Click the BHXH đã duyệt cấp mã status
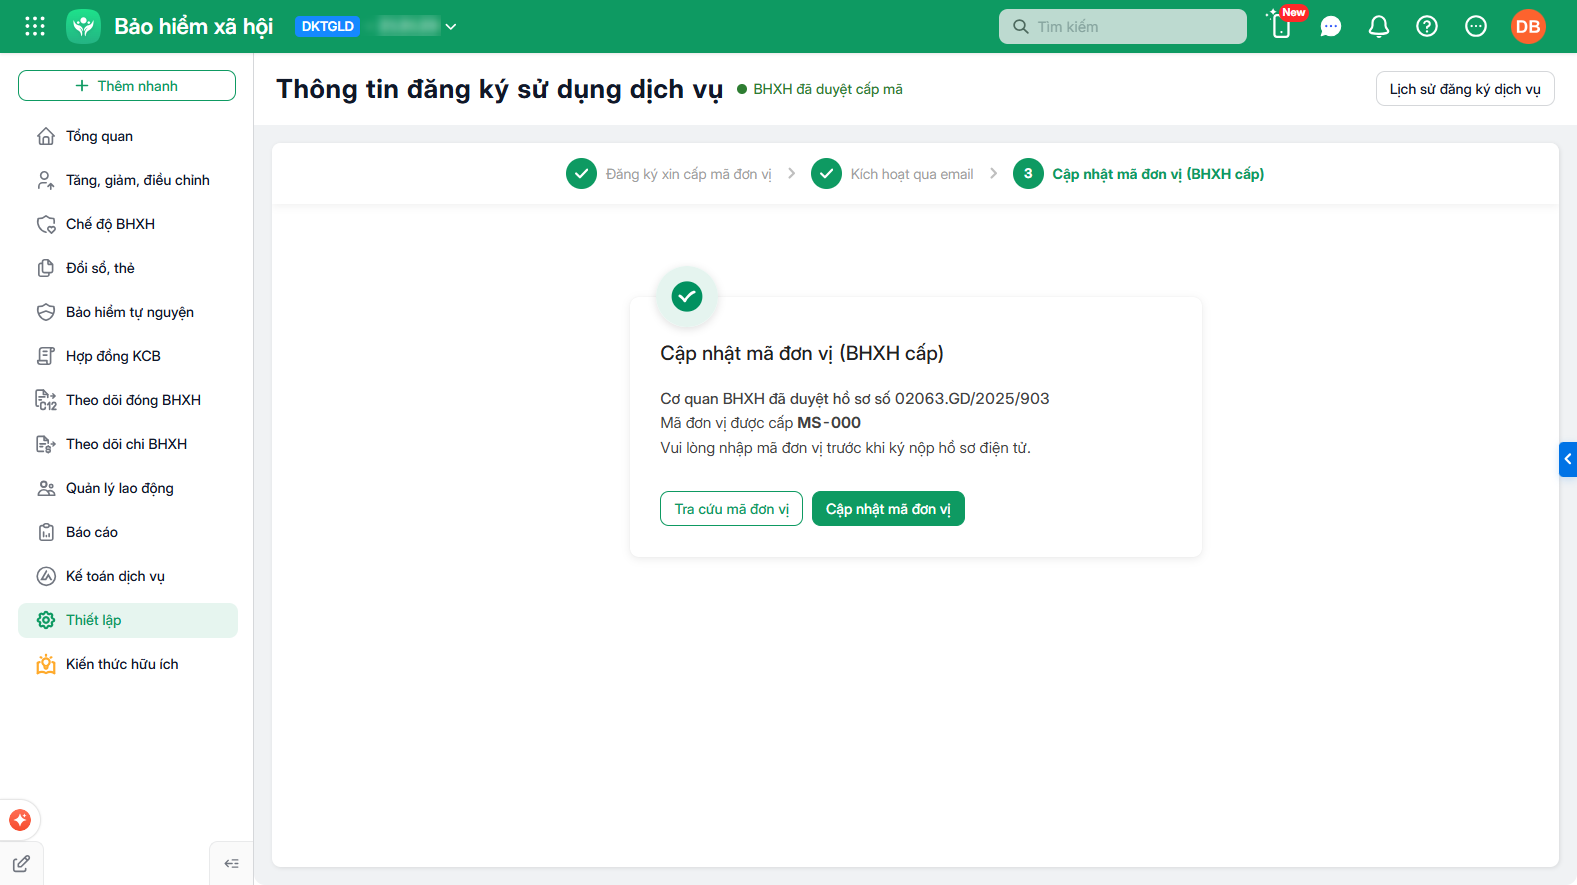This screenshot has width=1577, height=885. pyautogui.click(x=820, y=89)
